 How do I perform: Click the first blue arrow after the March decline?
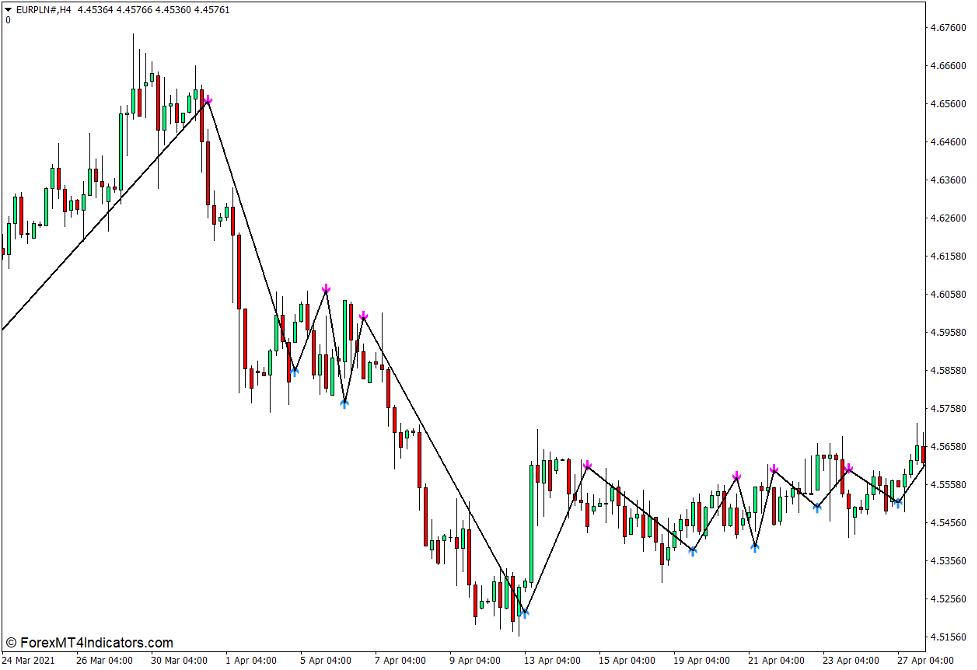(x=294, y=371)
